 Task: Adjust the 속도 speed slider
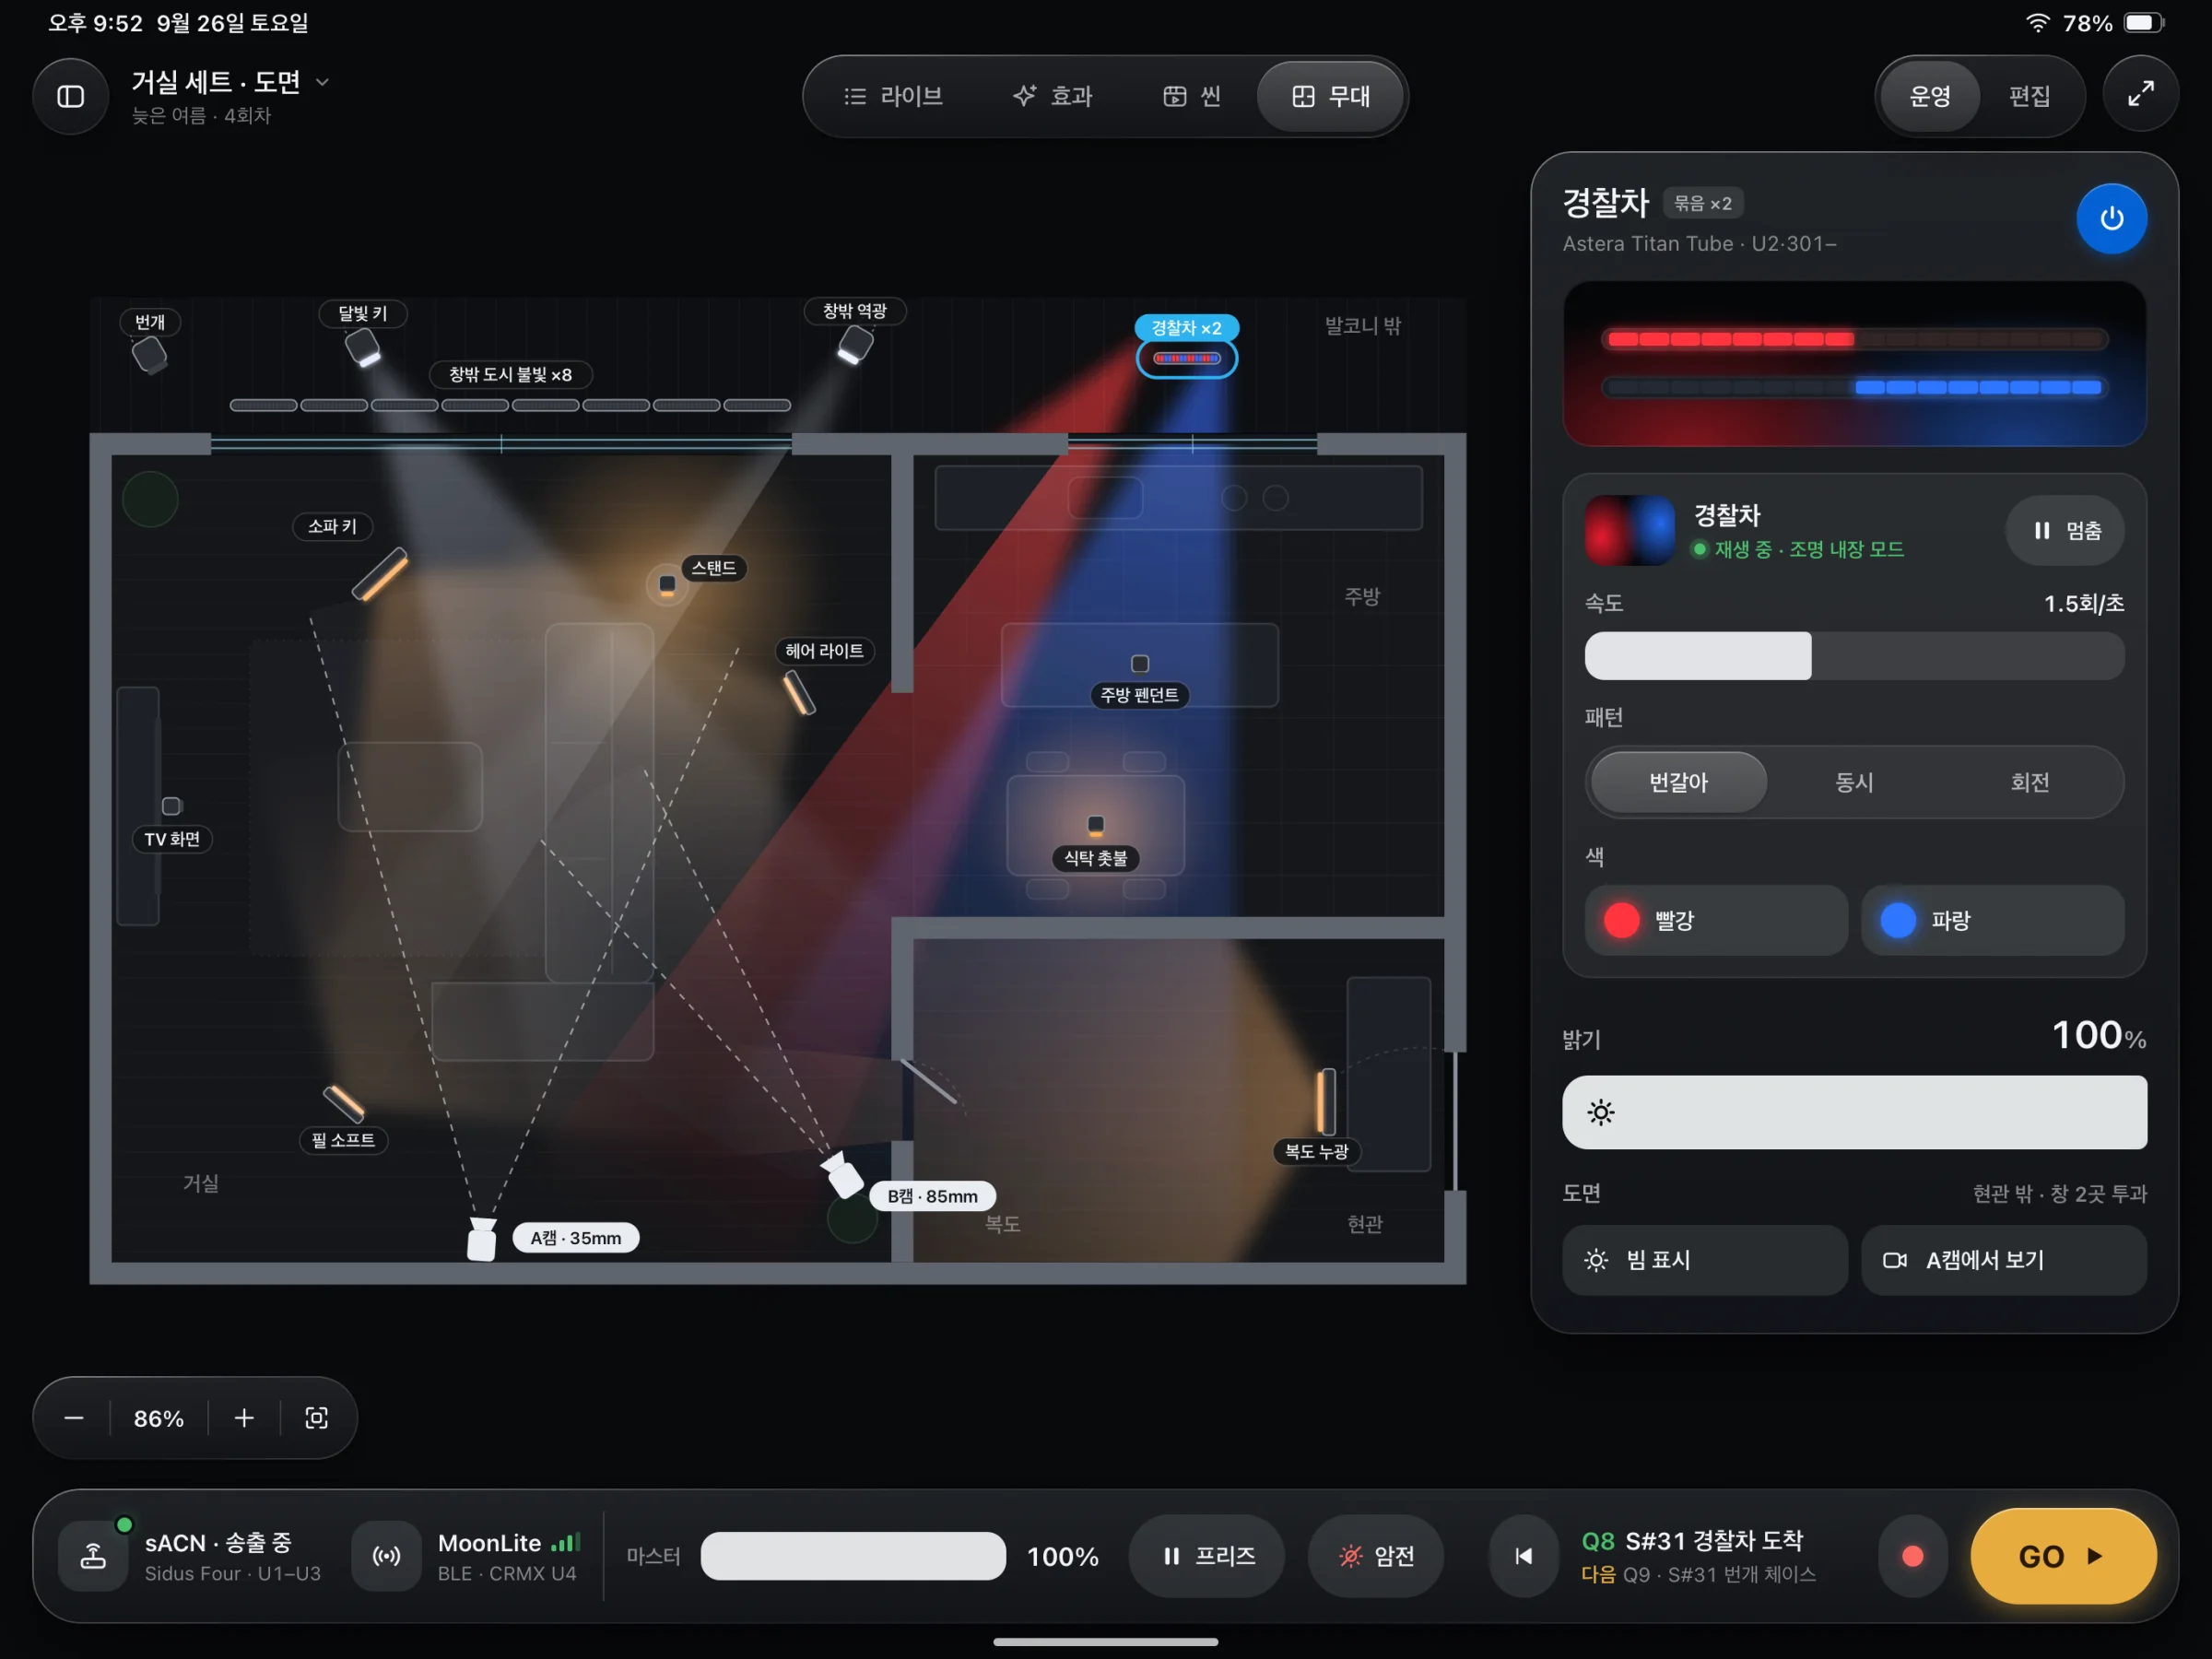(1854, 656)
